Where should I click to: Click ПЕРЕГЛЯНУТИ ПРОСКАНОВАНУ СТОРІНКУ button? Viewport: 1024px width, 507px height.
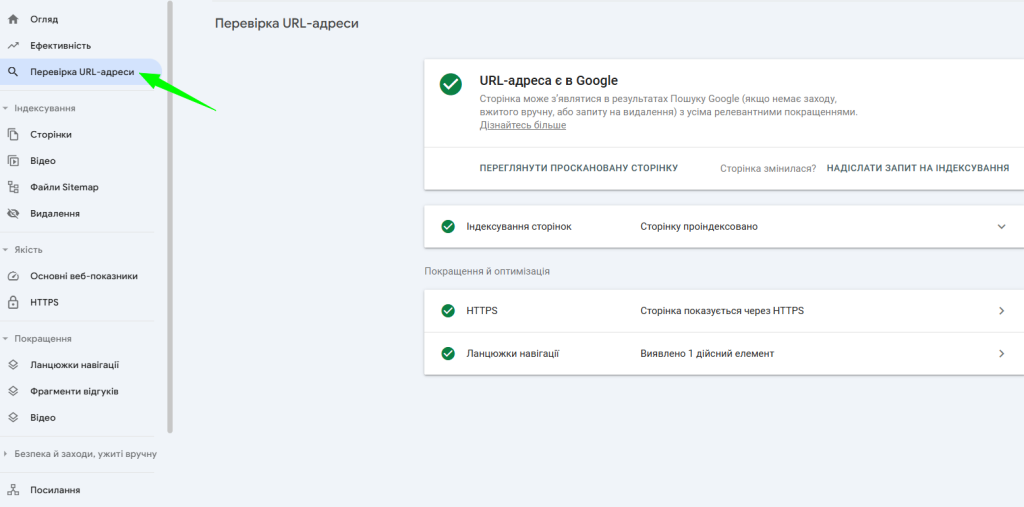point(579,168)
